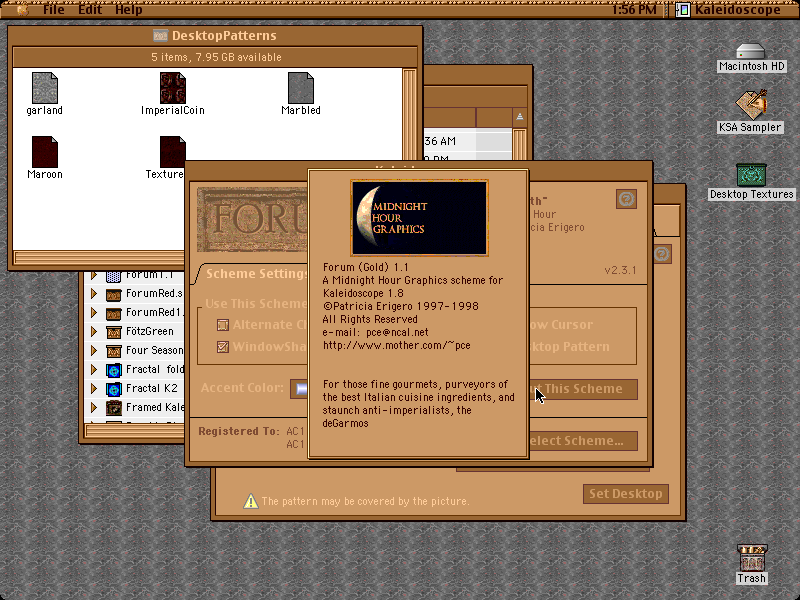The image size is (800, 600).
Task: Click the FötzGreen name in scheme list
Action: point(149,332)
